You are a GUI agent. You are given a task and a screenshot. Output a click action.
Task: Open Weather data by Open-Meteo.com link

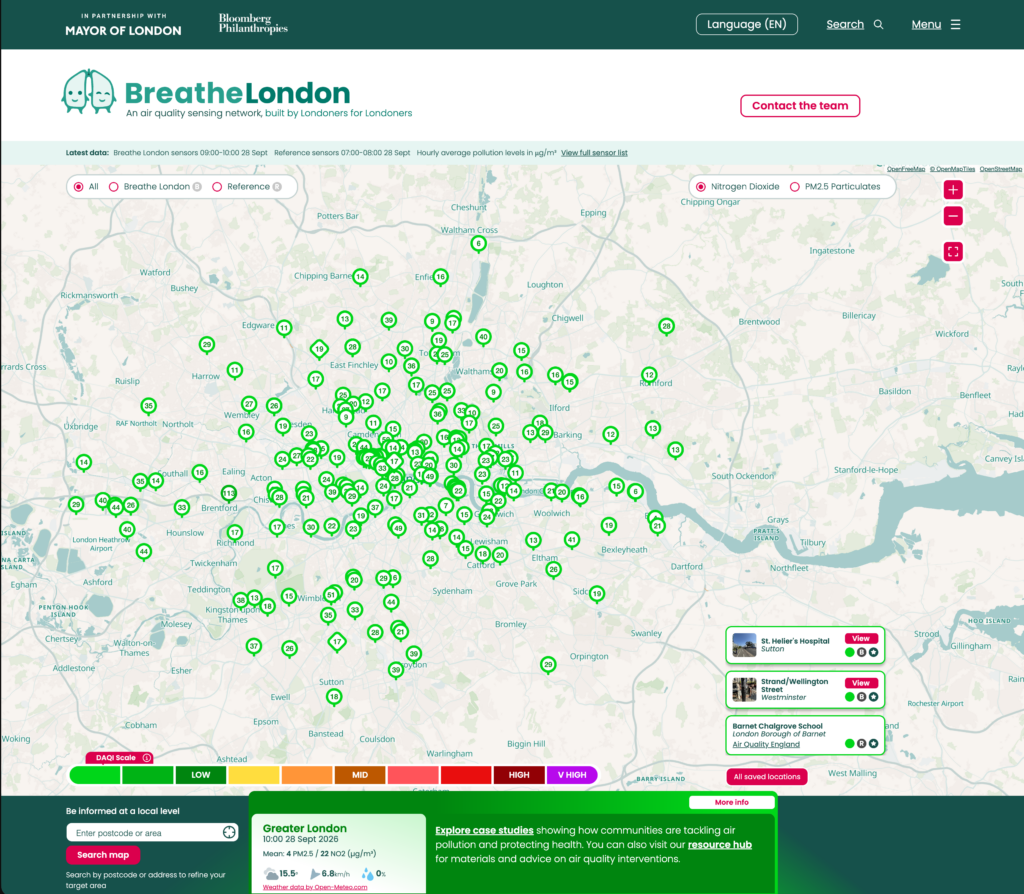tap(315, 887)
